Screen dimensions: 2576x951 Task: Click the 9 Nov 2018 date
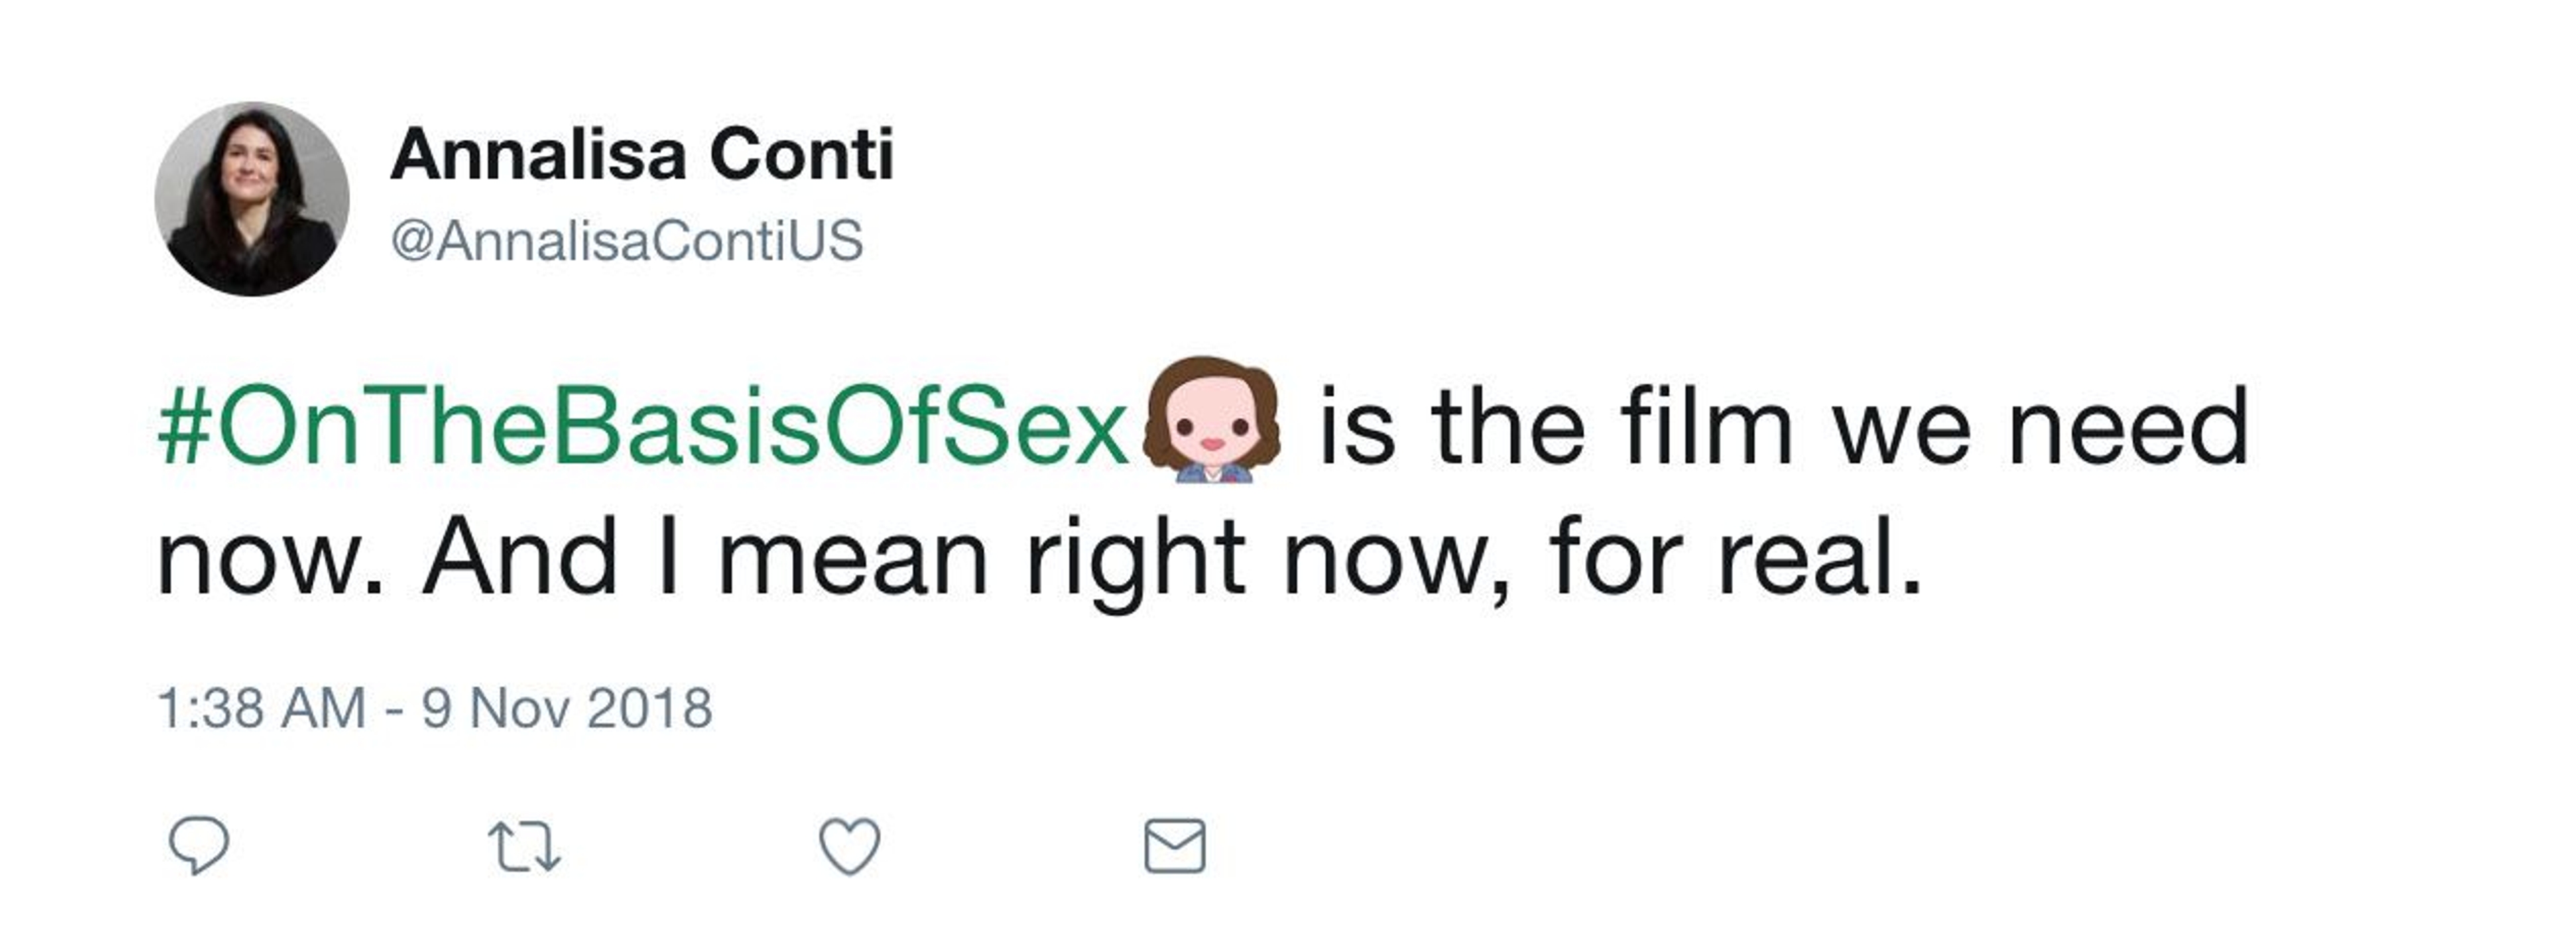(x=566, y=708)
